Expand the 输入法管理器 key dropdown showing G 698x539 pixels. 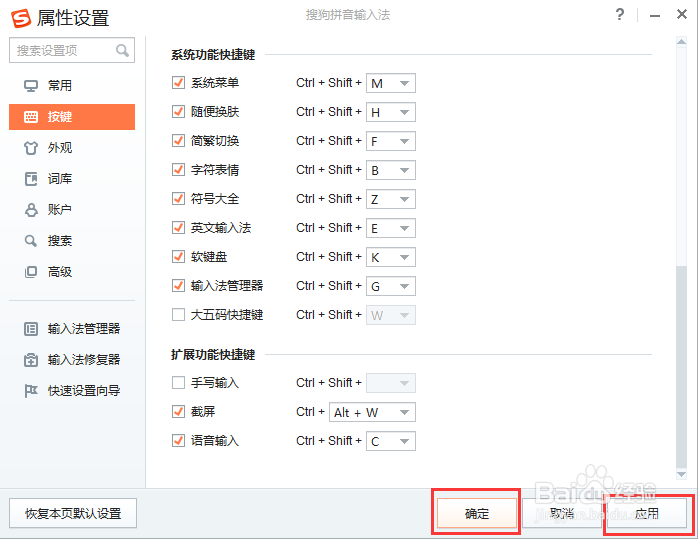coord(391,286)
